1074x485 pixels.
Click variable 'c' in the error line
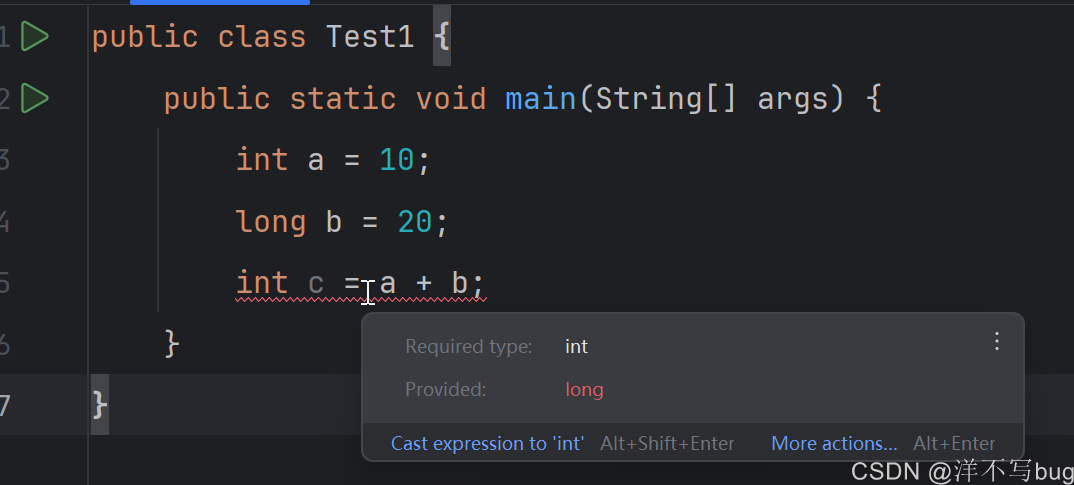point(316,284)
